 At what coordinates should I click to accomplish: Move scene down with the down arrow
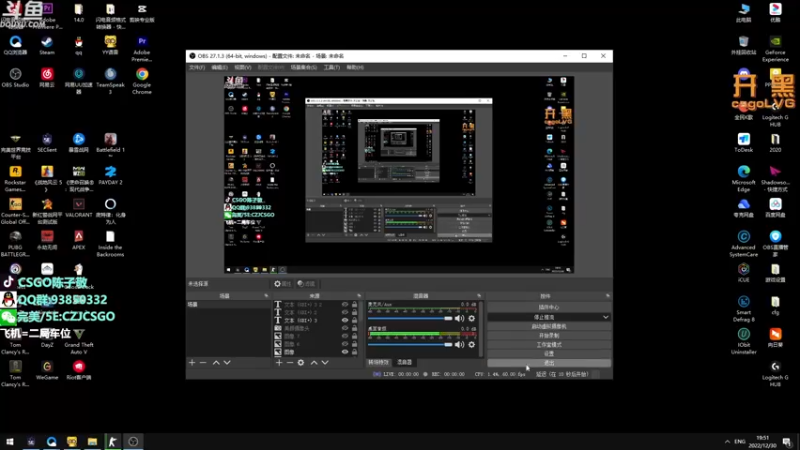[x=227, y=362]
